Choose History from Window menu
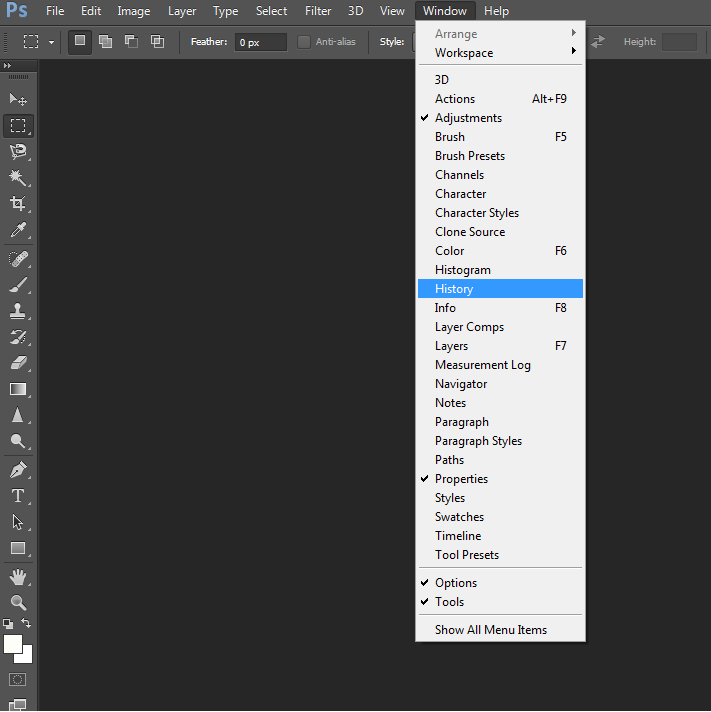This screenshot has height=712, width=711. pos(500,289)
